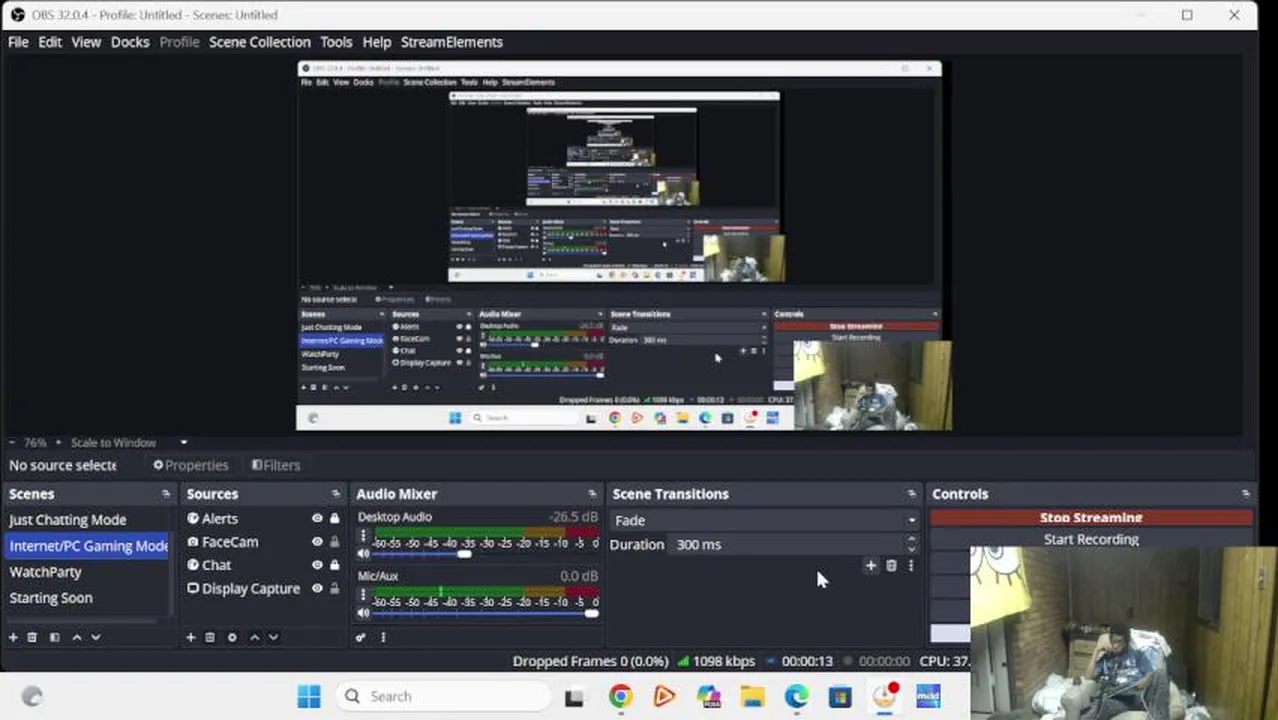Open advanced audio properties in Audio Mixer toolbar

click(361, 637)
